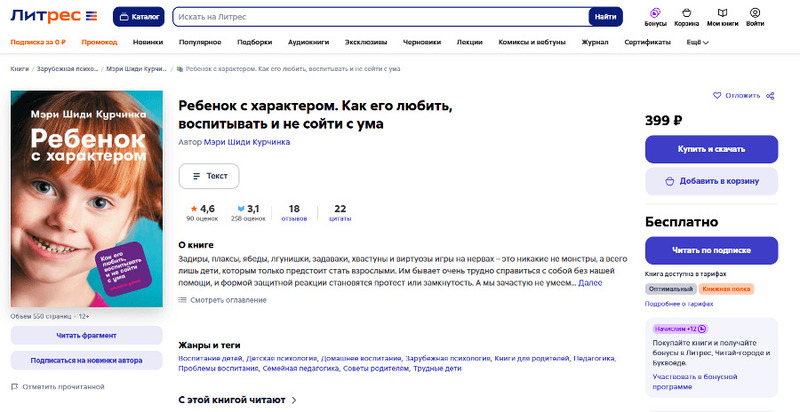Open the 'Семейная педагогика' tag
The height and width of the screenshot is (412, 800).
tap(301, 368)
